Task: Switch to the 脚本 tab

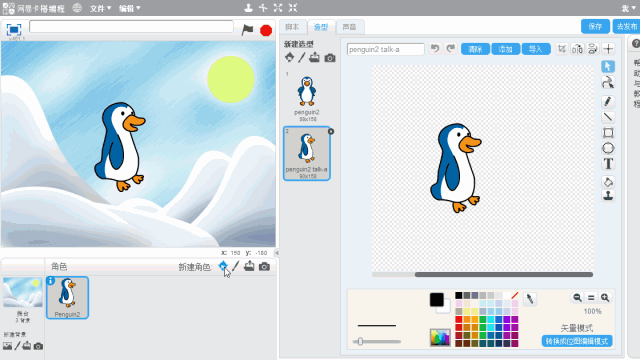Action: pyautogui.click(x=292, y=27)
